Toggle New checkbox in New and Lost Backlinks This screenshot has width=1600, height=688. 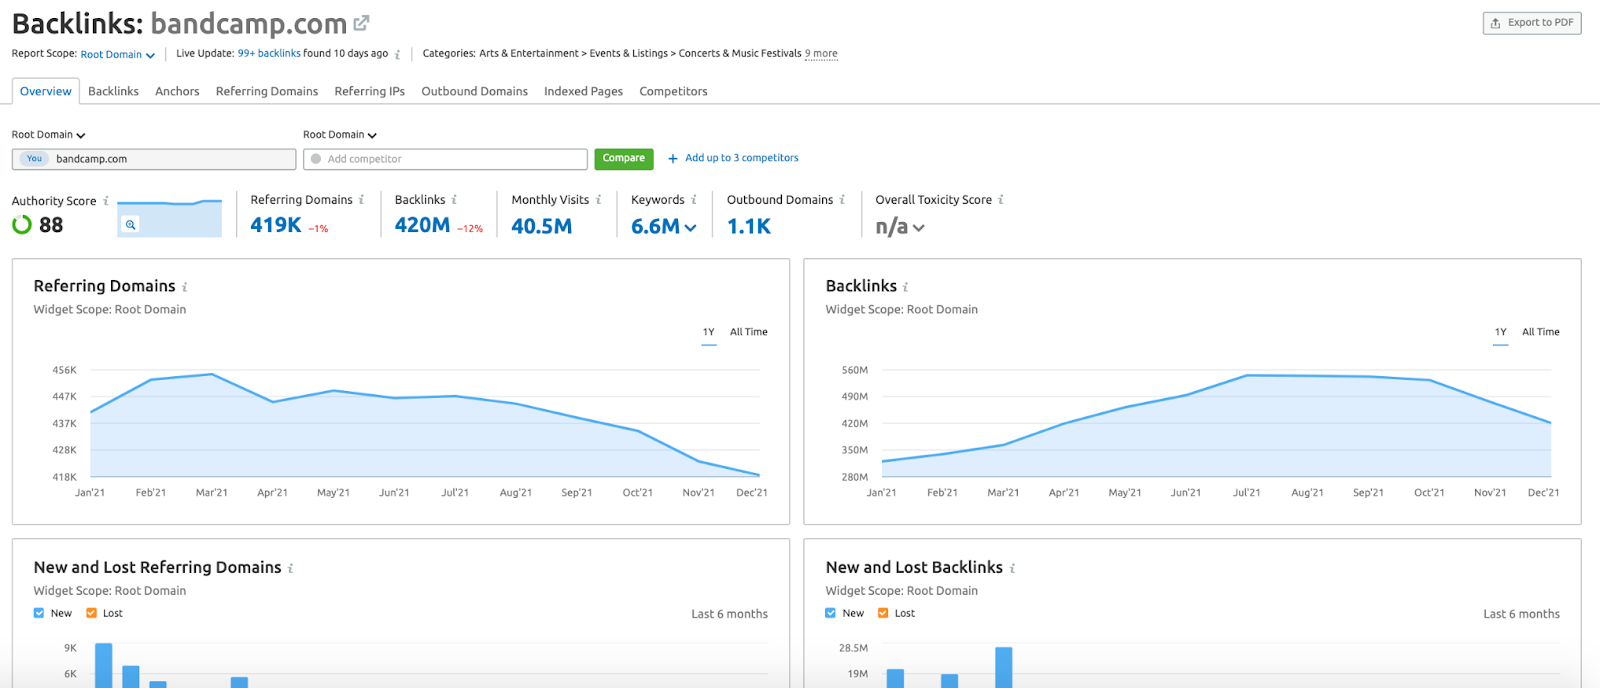click(831, 613)
